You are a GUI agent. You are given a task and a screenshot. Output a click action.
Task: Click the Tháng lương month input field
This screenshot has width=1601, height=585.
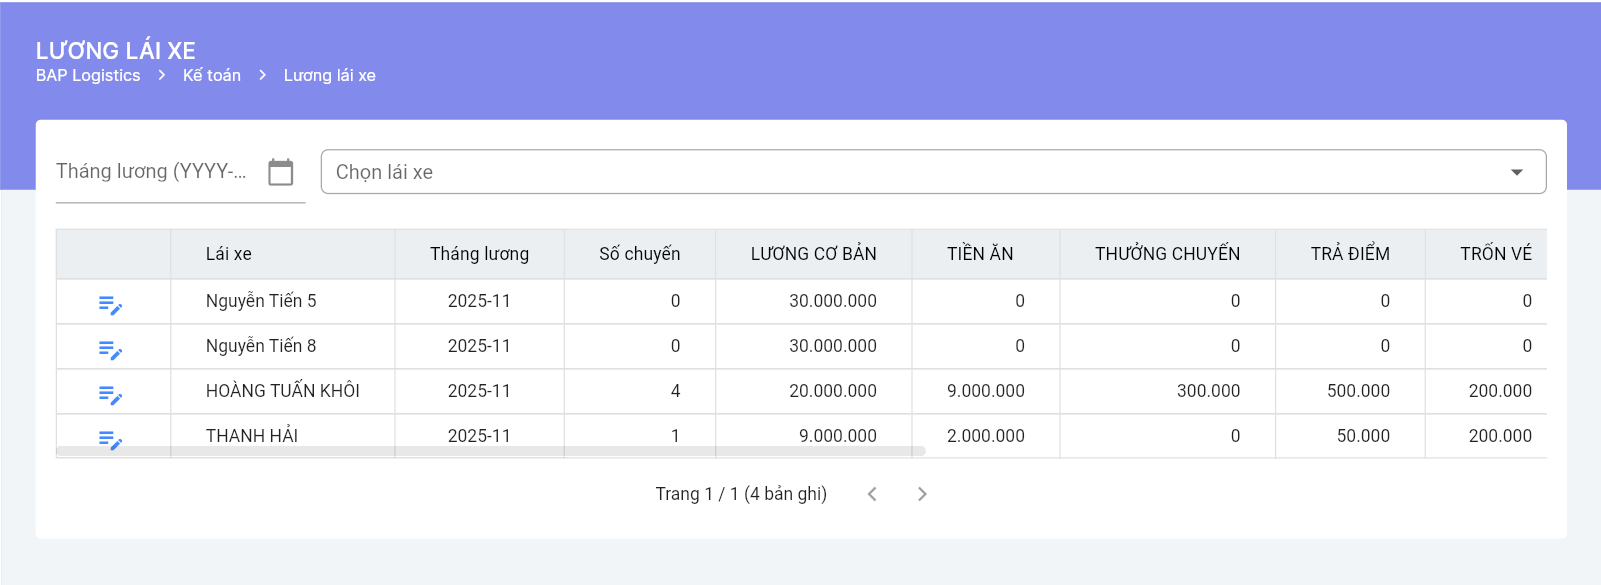point(155,172)
